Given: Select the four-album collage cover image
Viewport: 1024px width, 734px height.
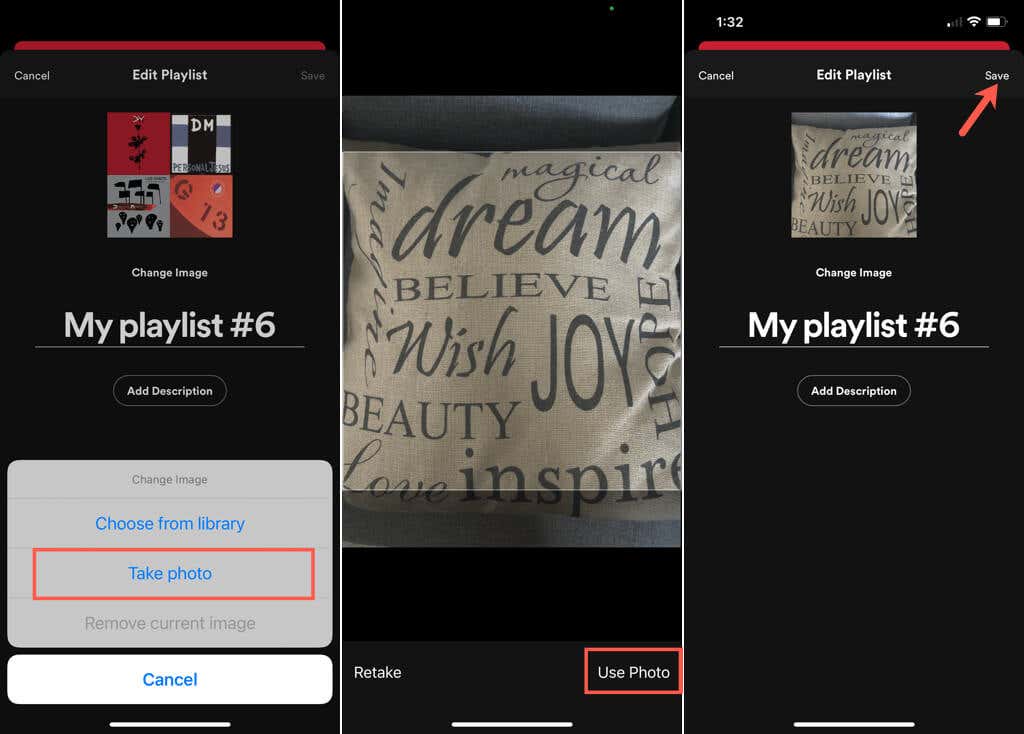Looking at the screenshot, I should pos(170,175).
